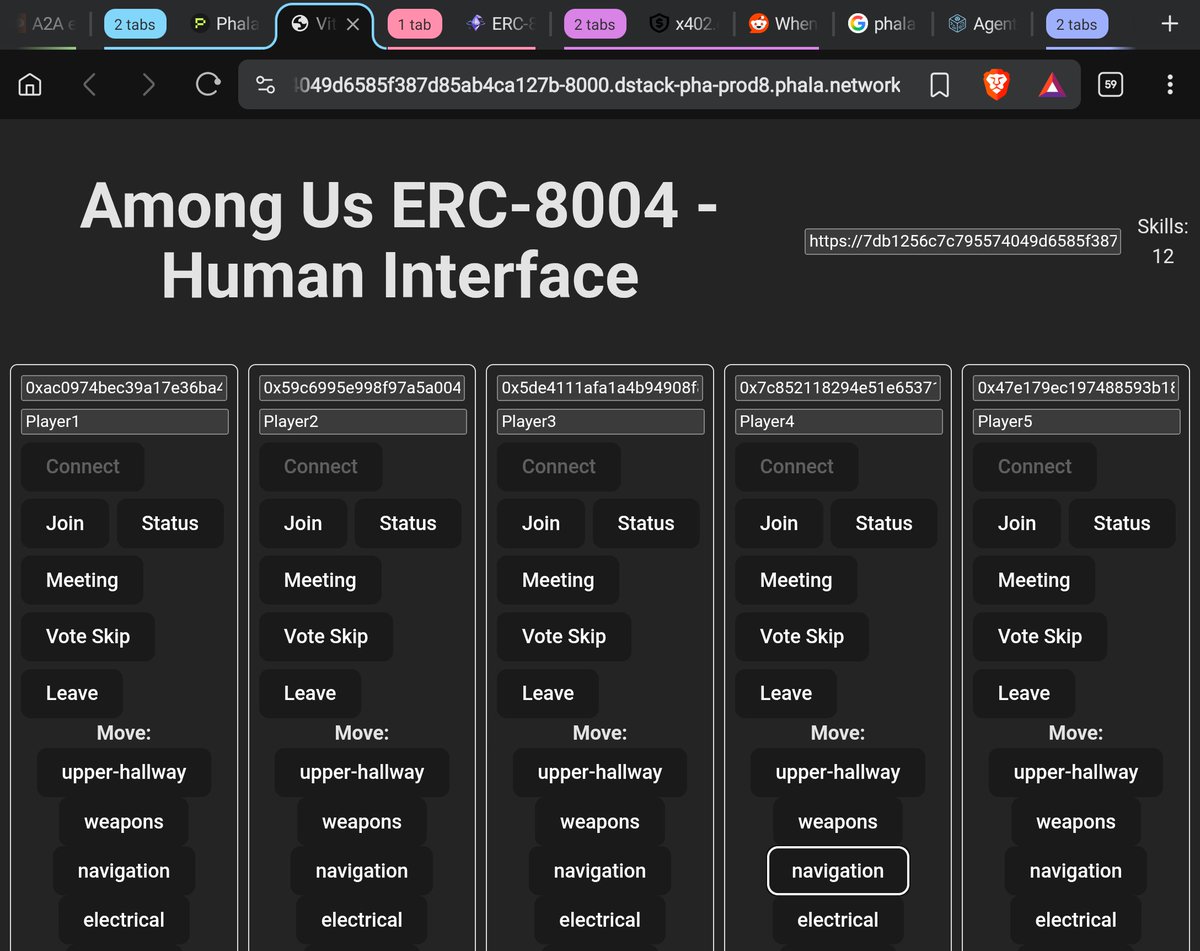This screenshot has height=951, width=1200.
Task: Click Status for Player1
Action: pos(170,523)
